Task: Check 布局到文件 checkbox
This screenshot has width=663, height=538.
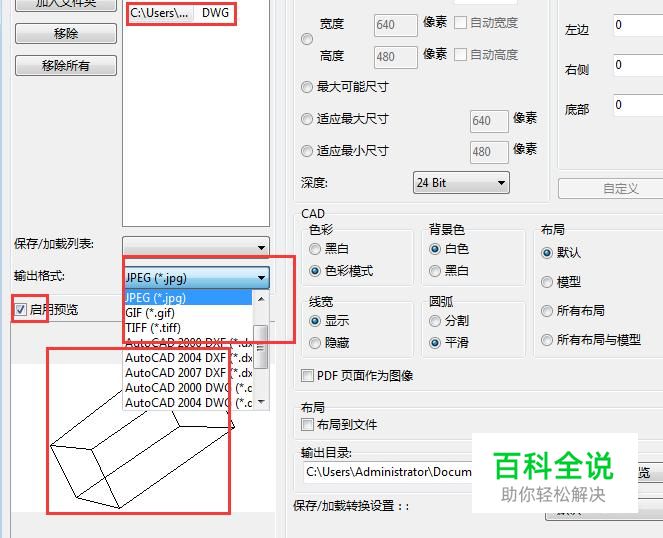Action: click(x=307, y=424)
